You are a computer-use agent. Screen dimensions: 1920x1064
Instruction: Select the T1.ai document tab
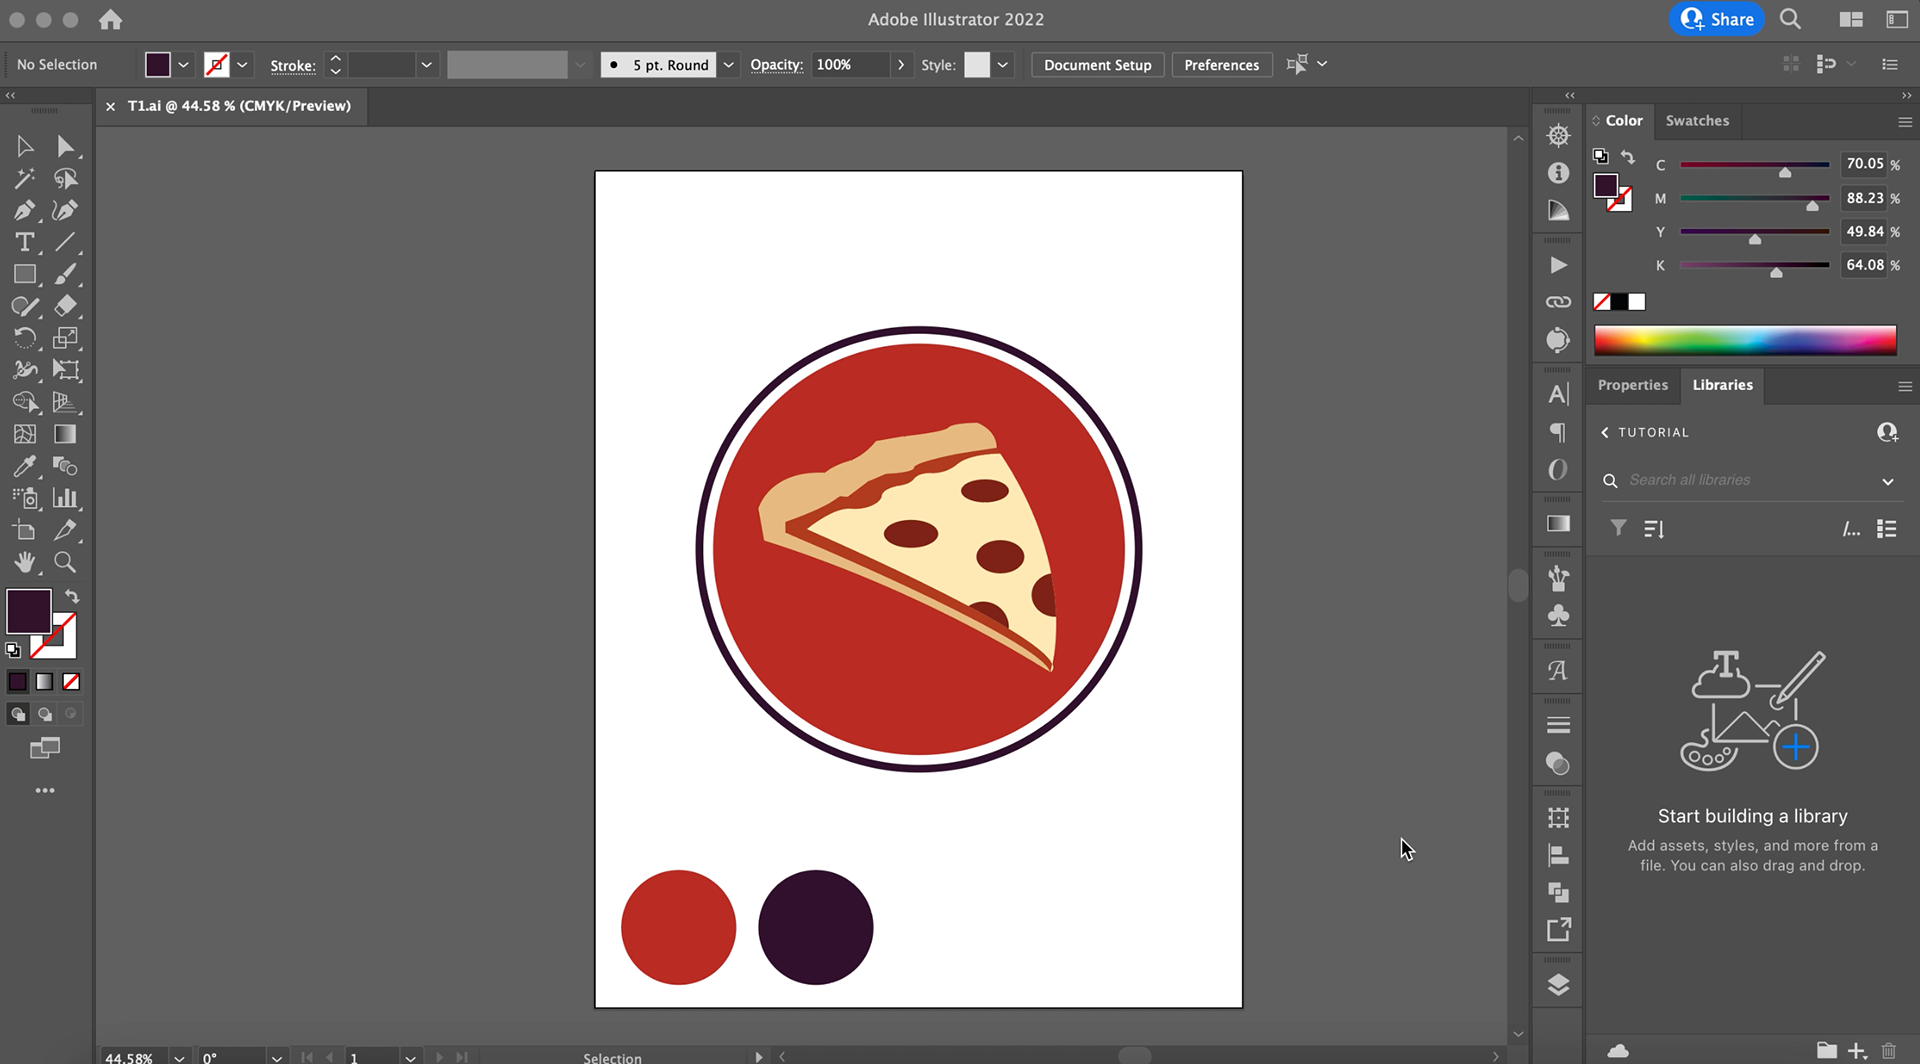point(239,106)
